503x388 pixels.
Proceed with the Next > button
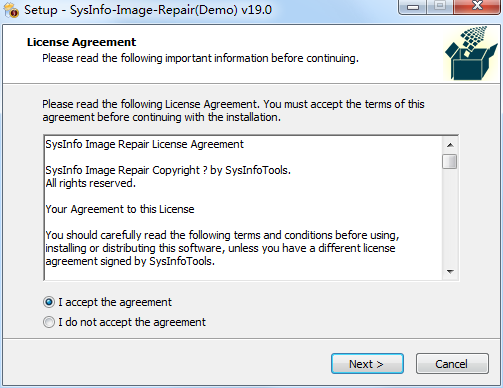point(367,364)
